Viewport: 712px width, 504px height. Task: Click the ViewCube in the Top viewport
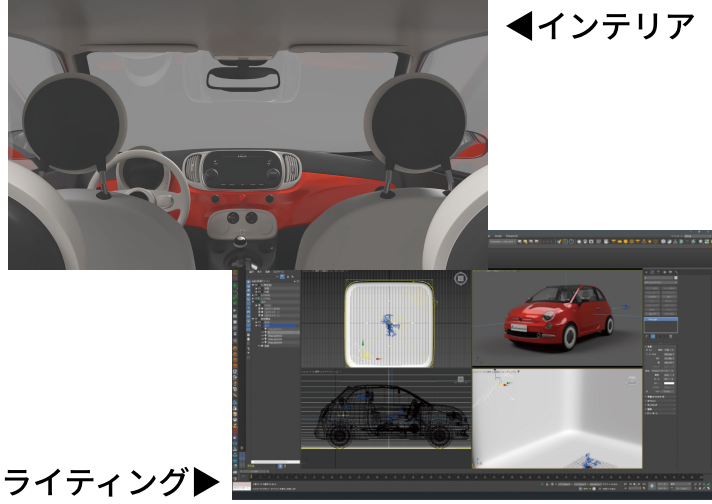point(459,278)
